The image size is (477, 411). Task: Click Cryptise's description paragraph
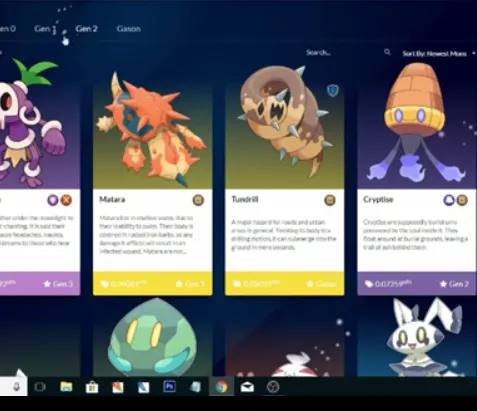415,234
